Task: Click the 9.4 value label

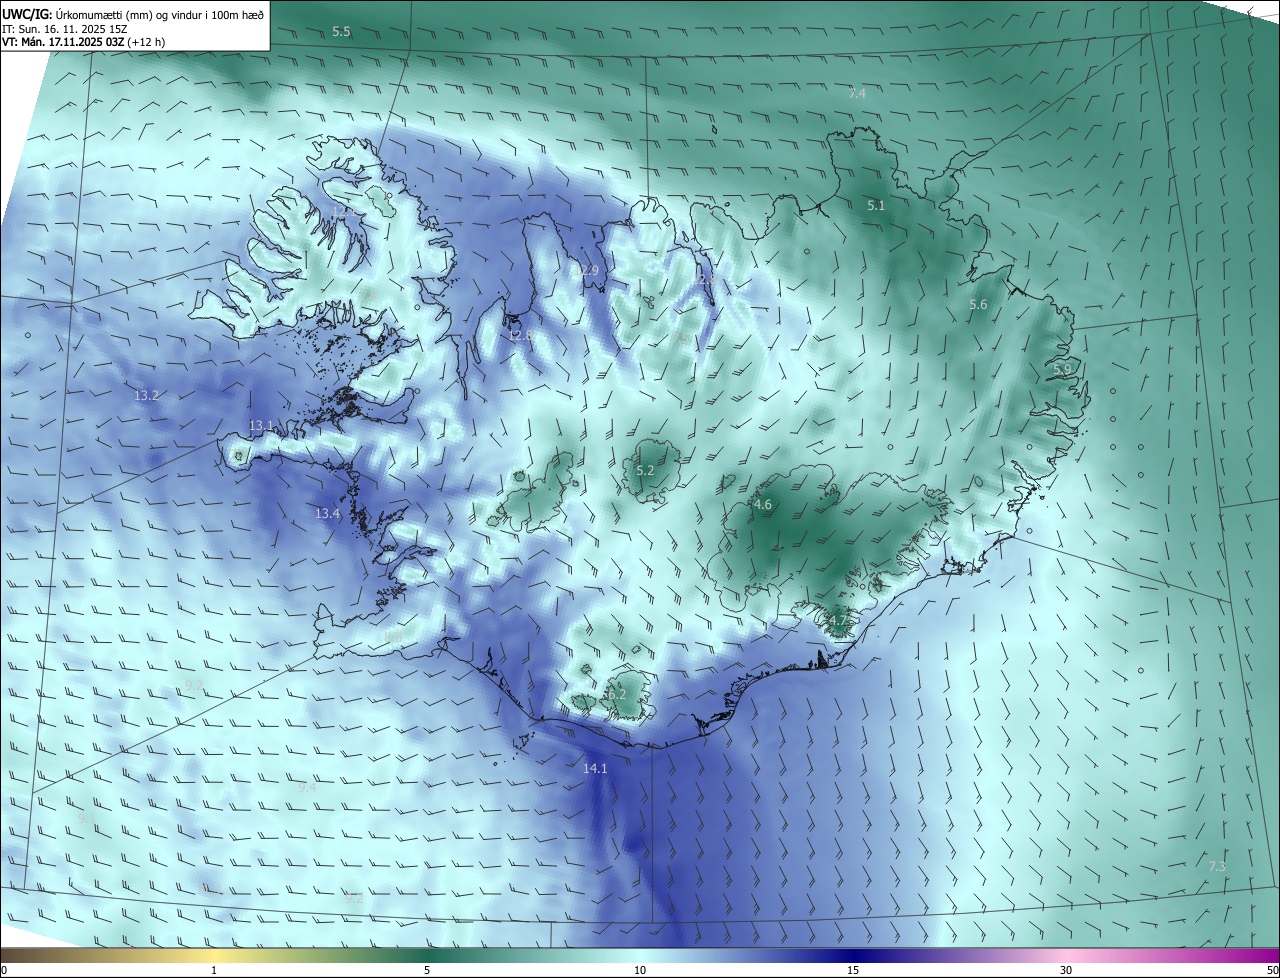Action: [307, 787]
